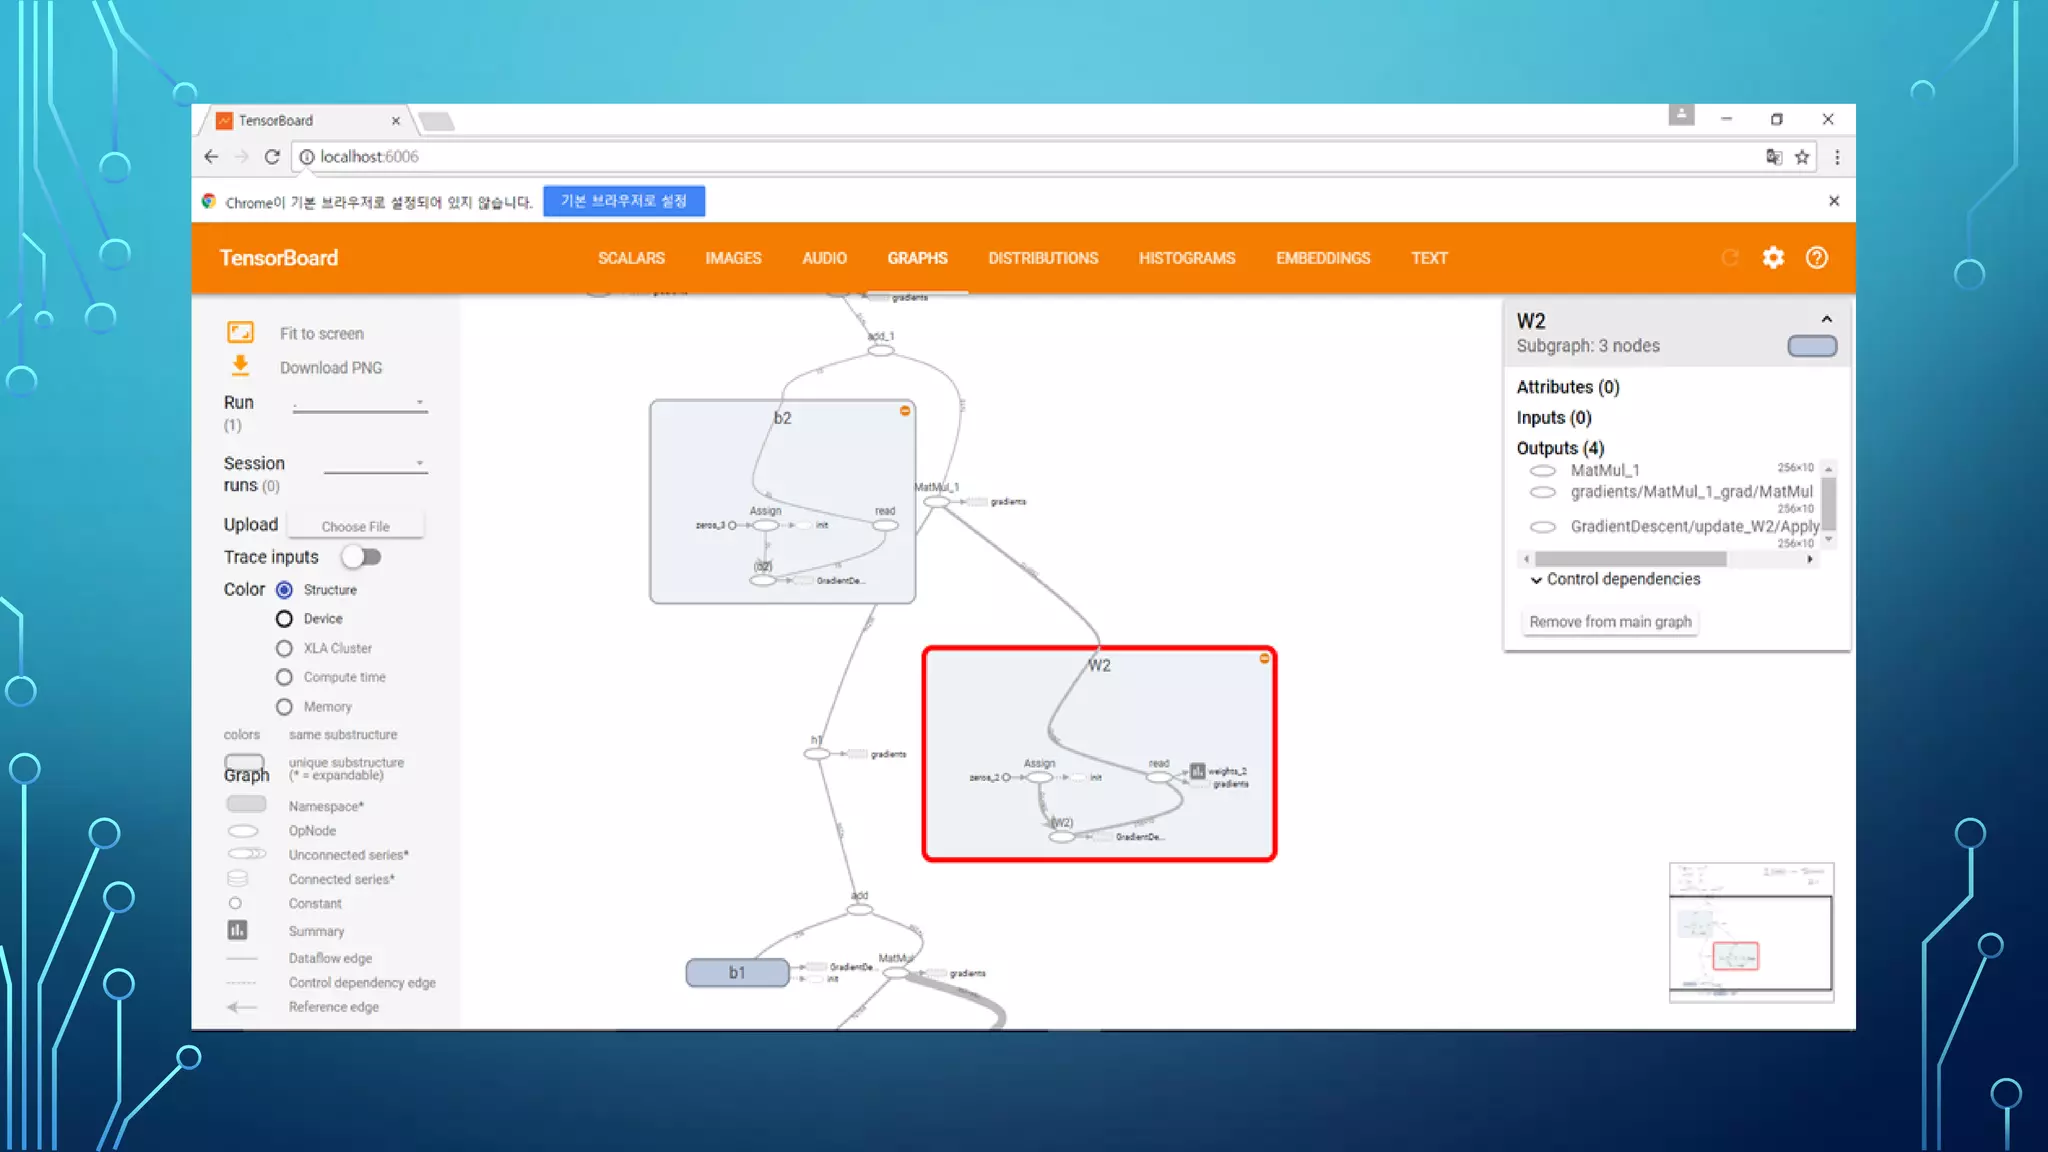Open the DISTRIBUTIONS tab
Screen dimensions: 2048x1152
click(1043, 258)
